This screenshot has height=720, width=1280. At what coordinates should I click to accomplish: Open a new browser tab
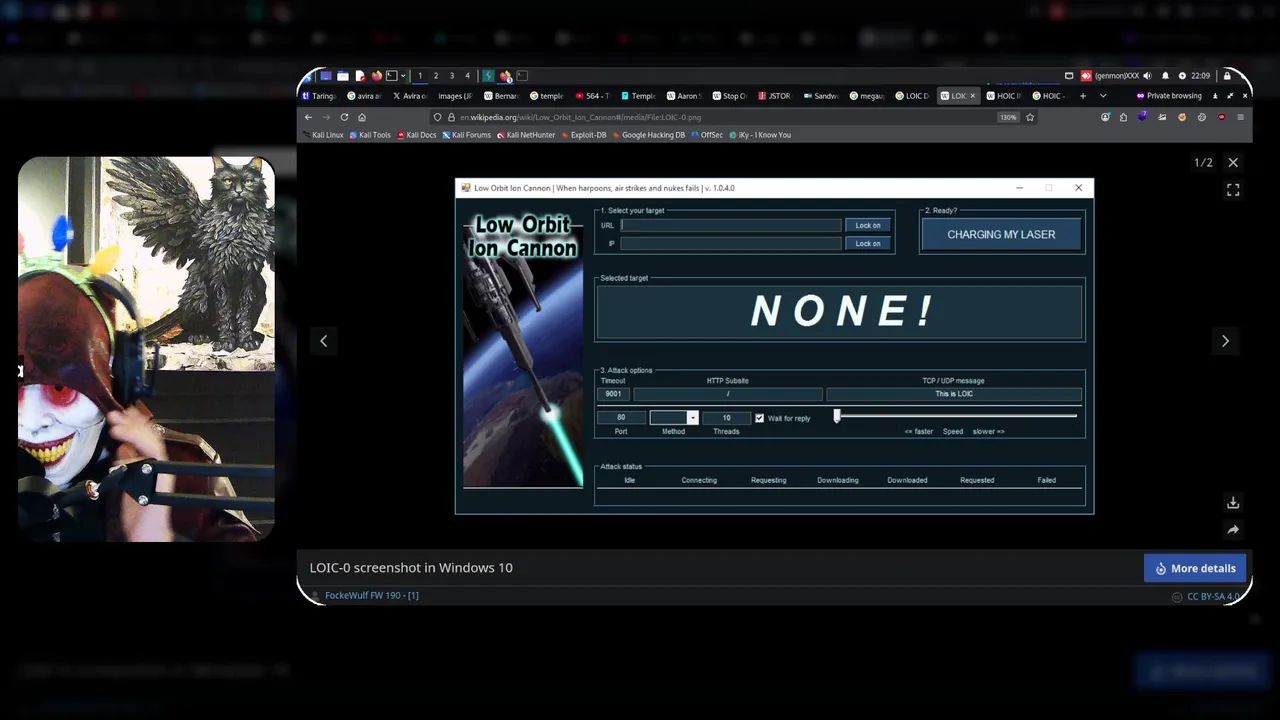[1083, 96]
